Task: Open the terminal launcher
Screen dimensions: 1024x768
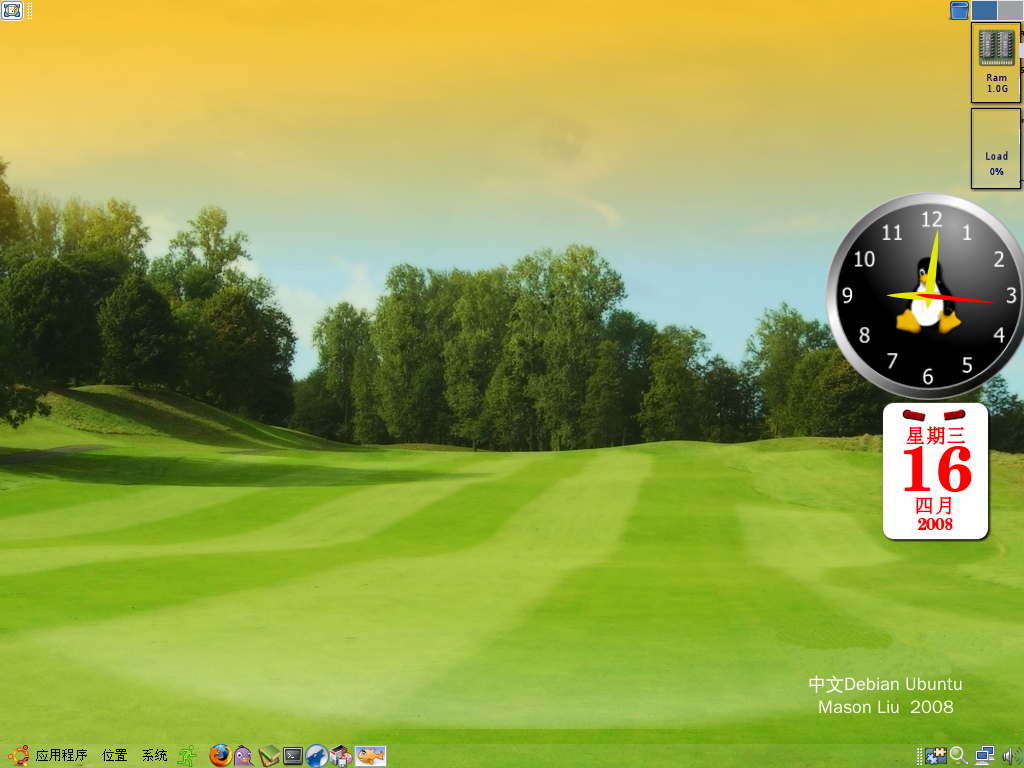Action: pos(293,756)
